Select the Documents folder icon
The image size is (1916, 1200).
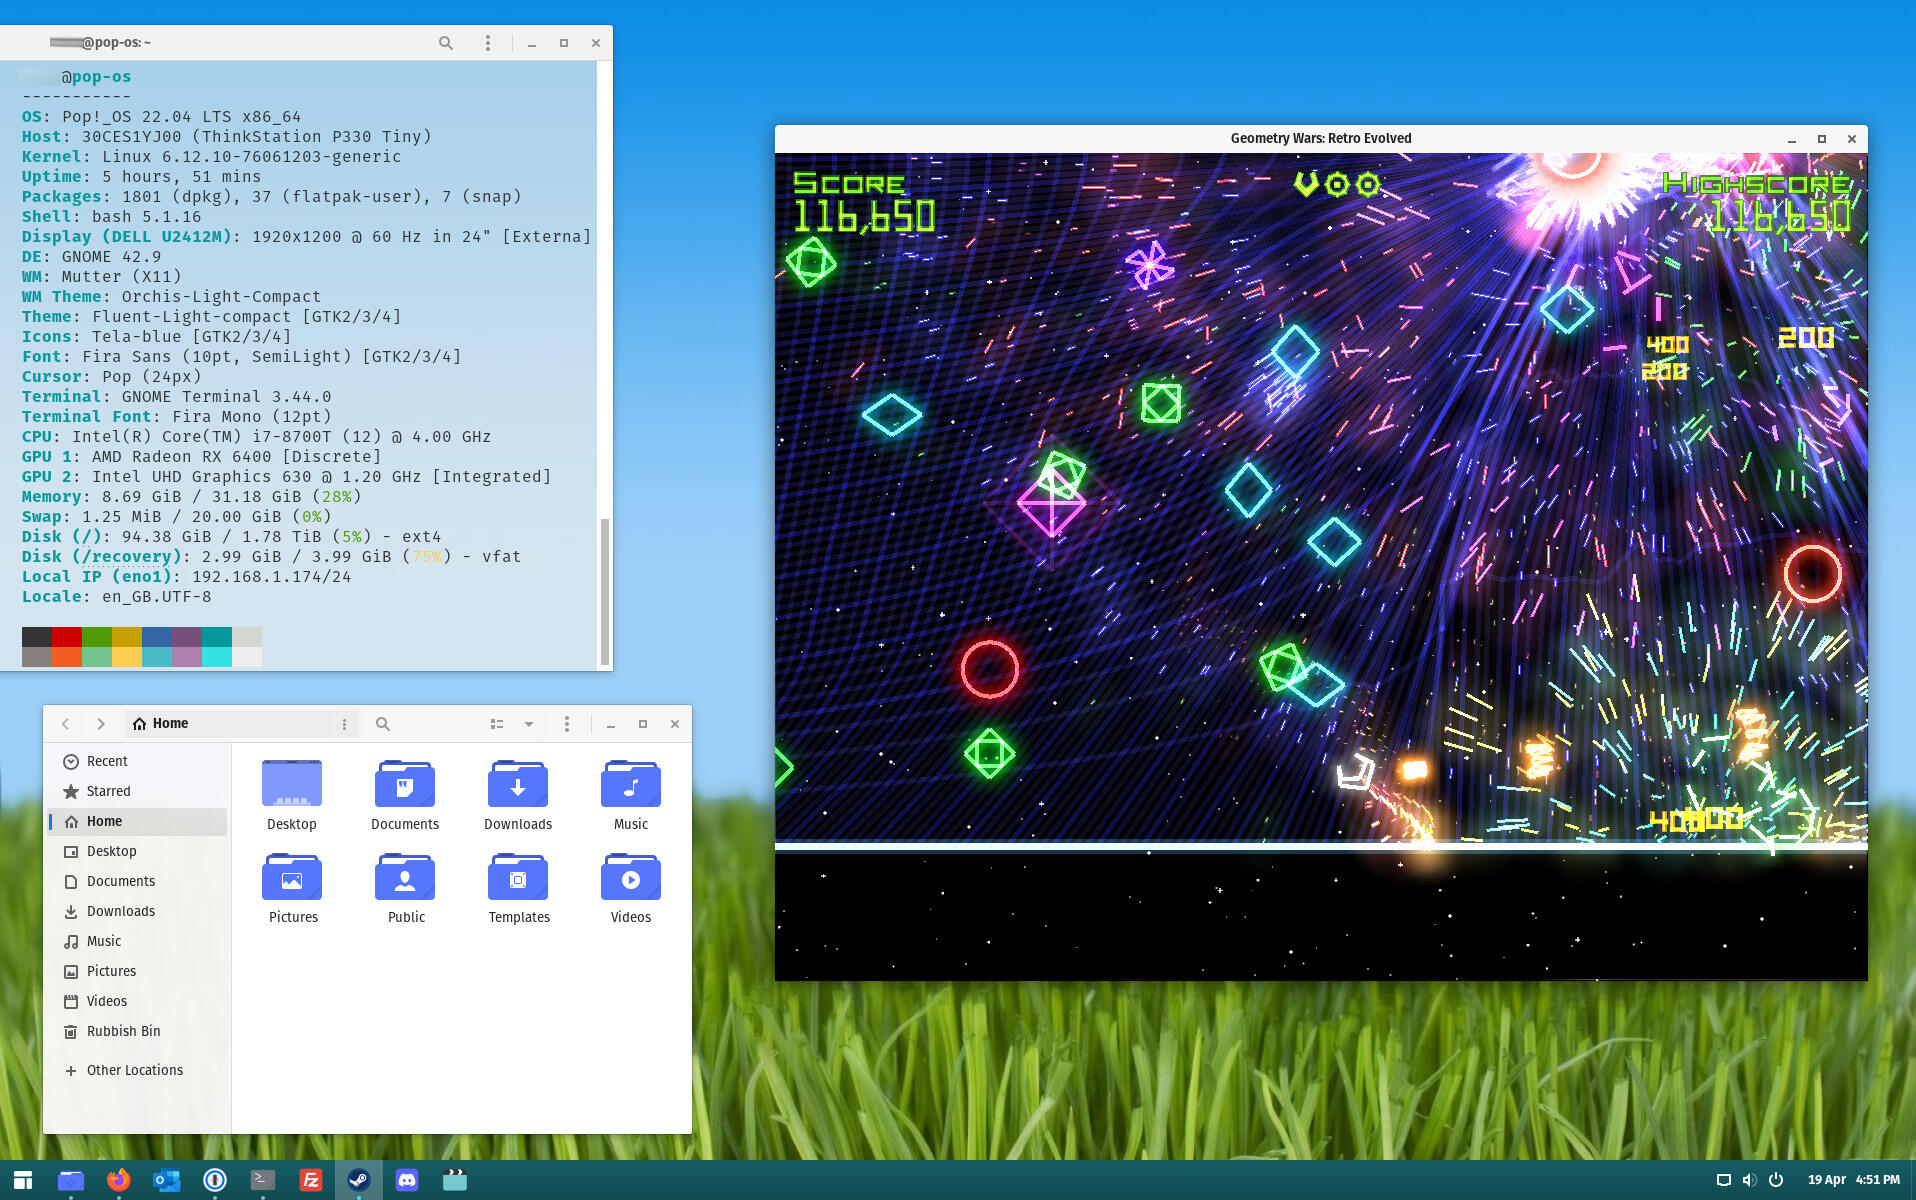405,784
